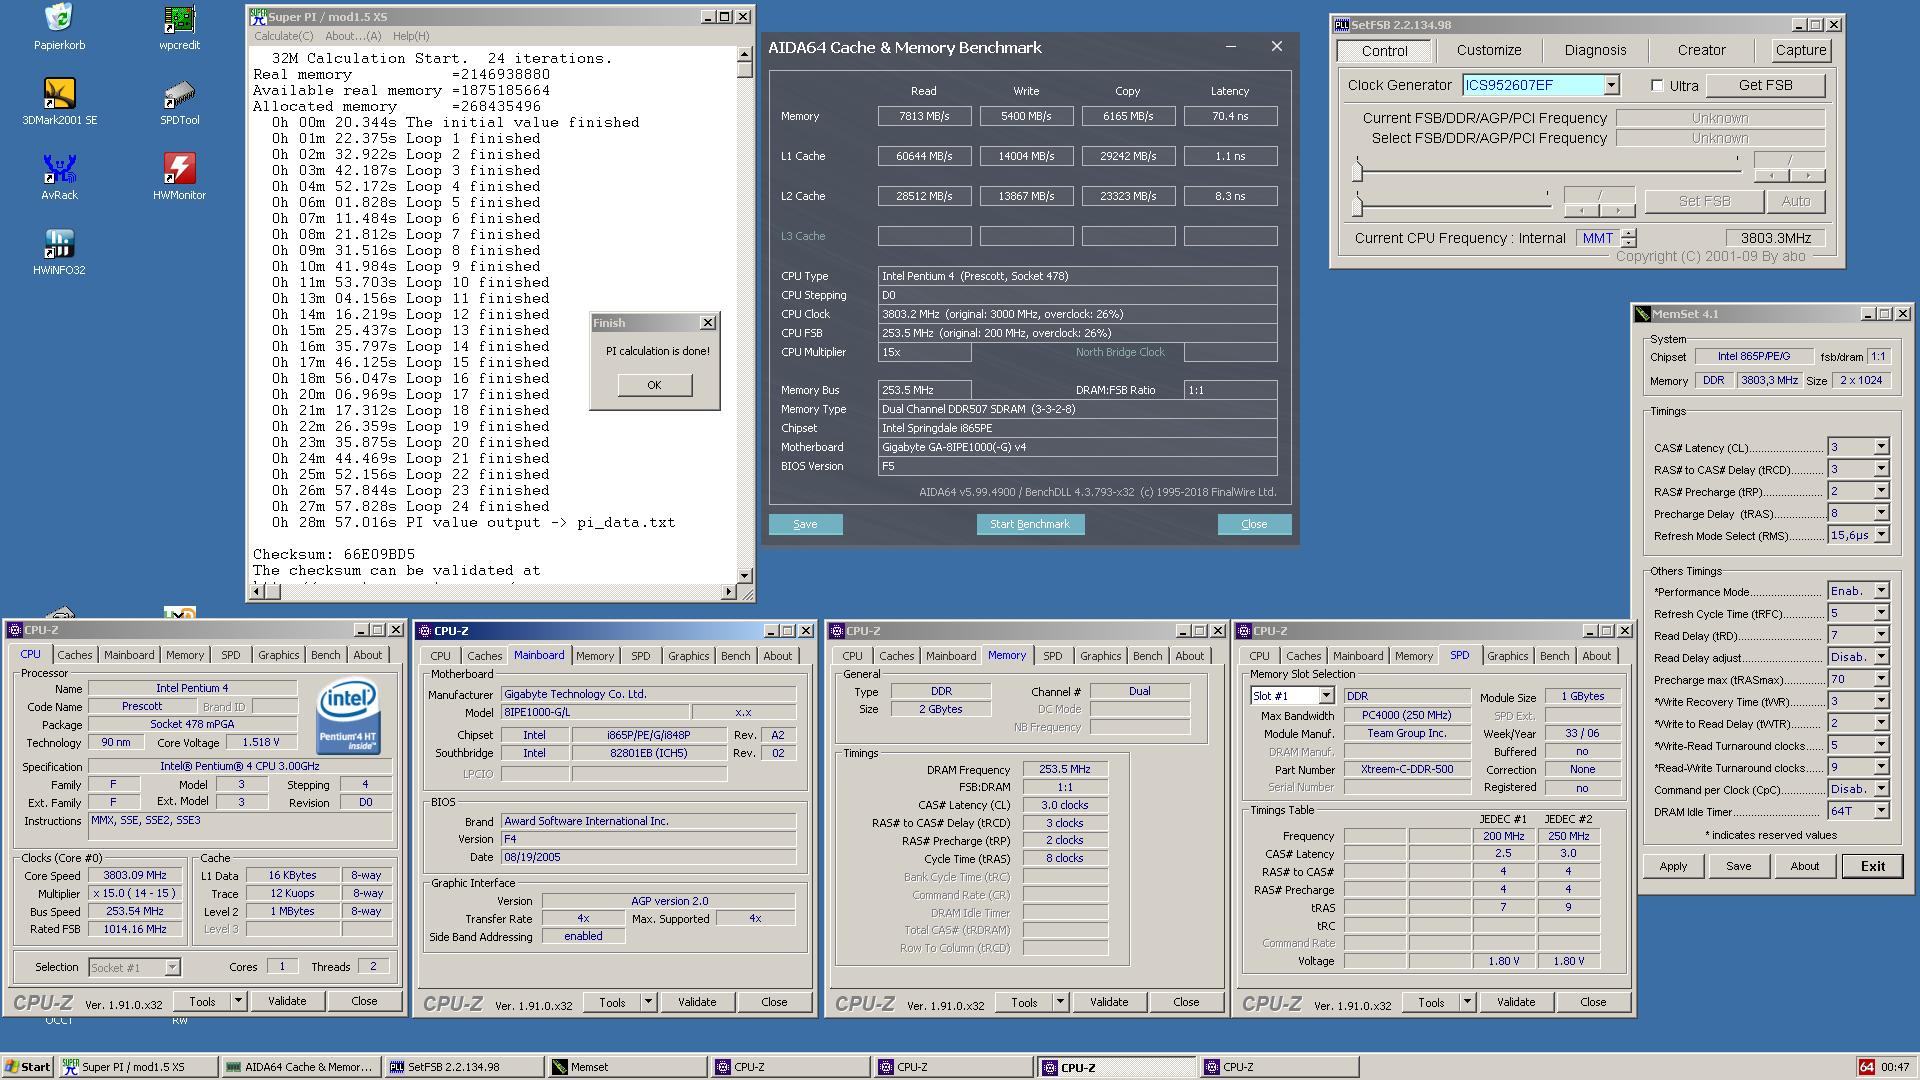This screenshot has width=1920, height=1080.
Task: Click the CPU-Z Mainboard window title icon
Action: point(425,631)
